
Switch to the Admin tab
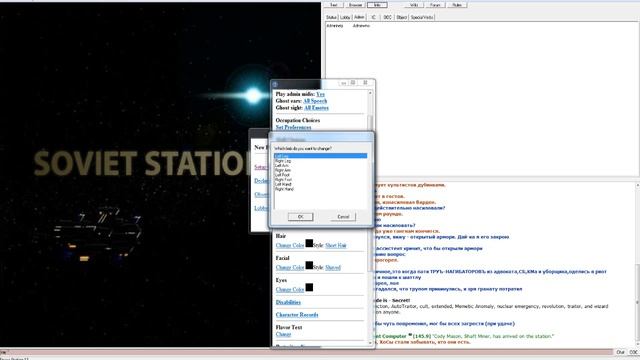click(x=359, y=17)
